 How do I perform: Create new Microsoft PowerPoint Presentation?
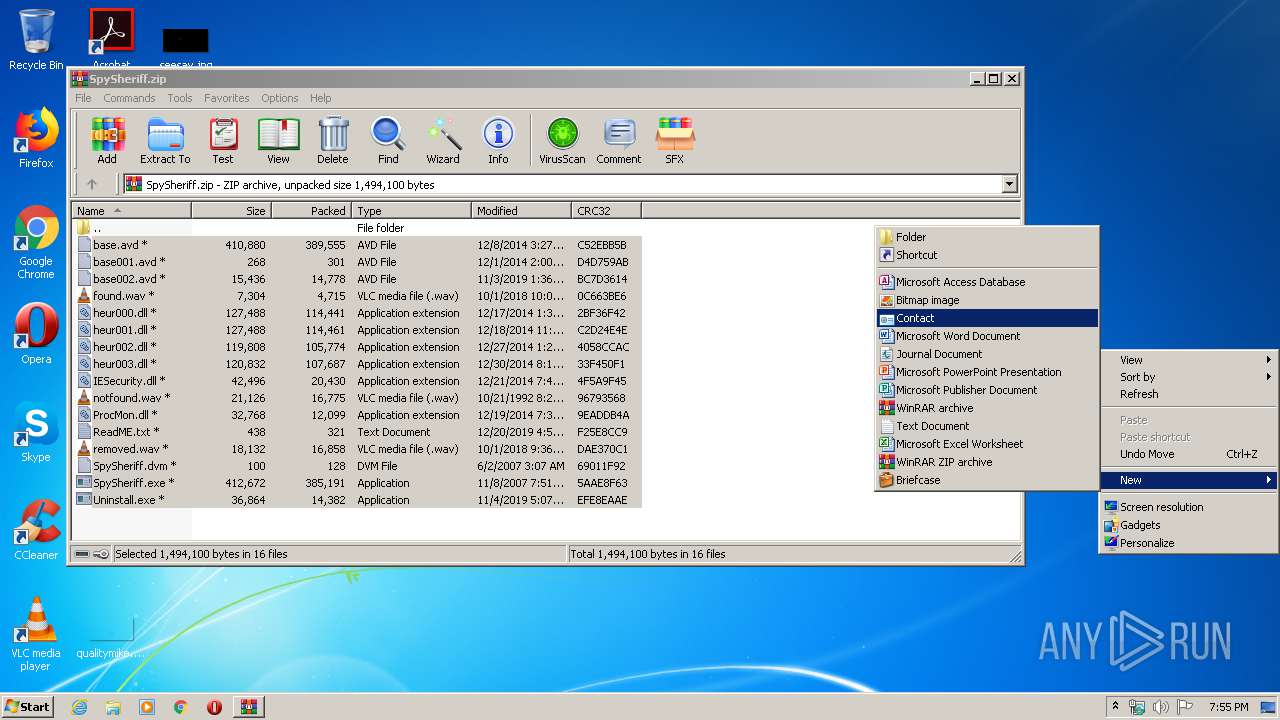(987, 372)
